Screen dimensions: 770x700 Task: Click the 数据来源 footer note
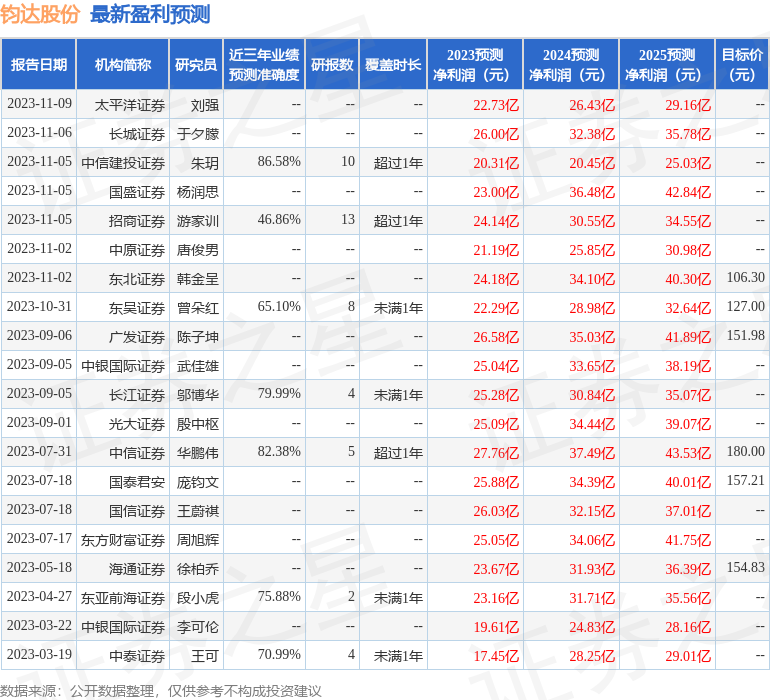tap(161, 691)
